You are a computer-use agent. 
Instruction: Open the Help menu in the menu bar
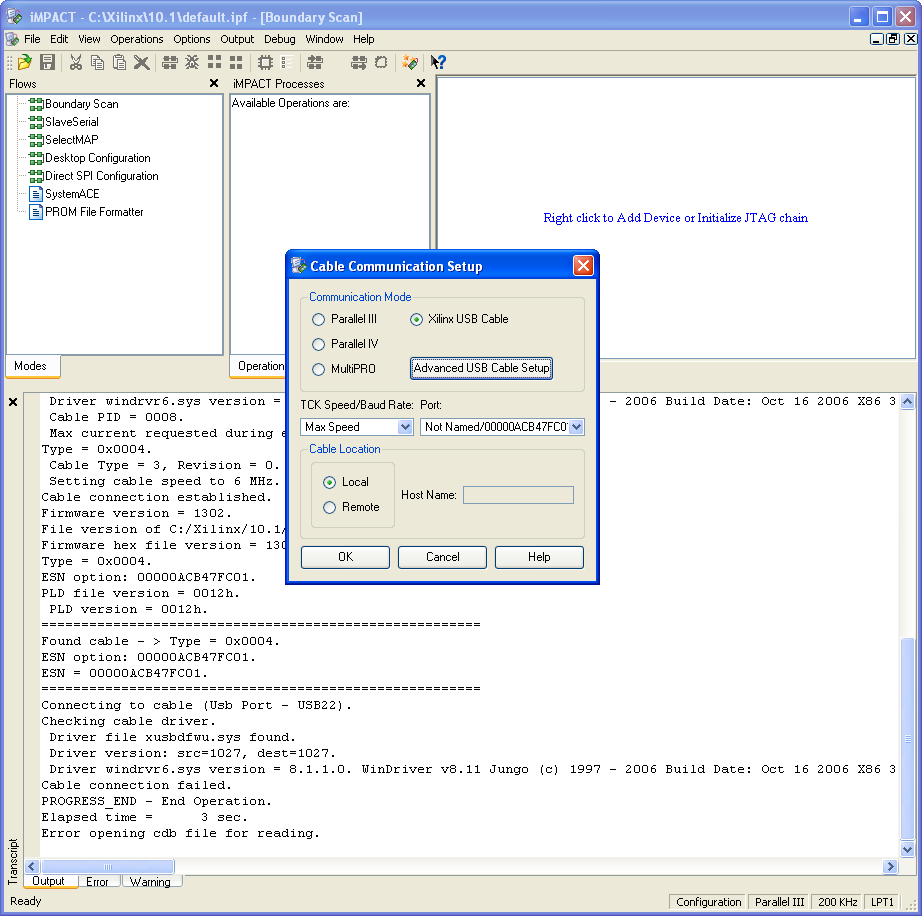(363, 39)
